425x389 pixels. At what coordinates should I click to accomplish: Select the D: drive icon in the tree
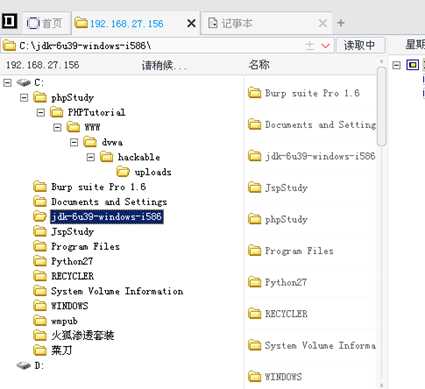click(x=24, y=365)
